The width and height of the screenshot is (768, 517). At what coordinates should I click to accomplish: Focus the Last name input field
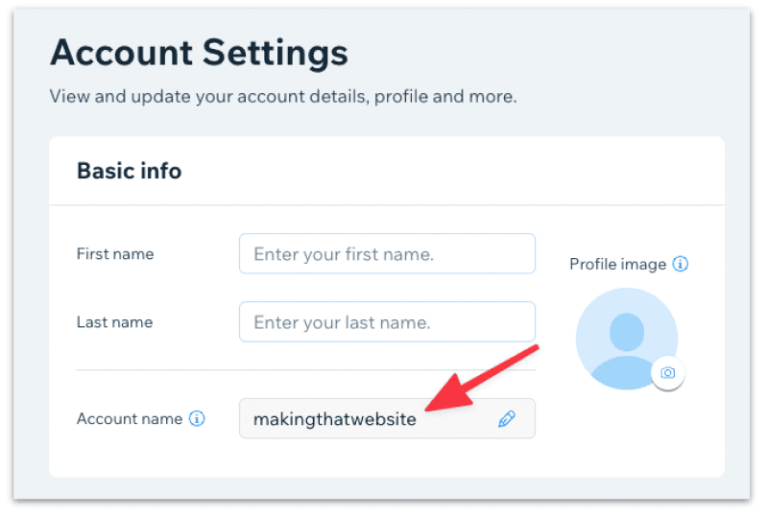[387, 323]
